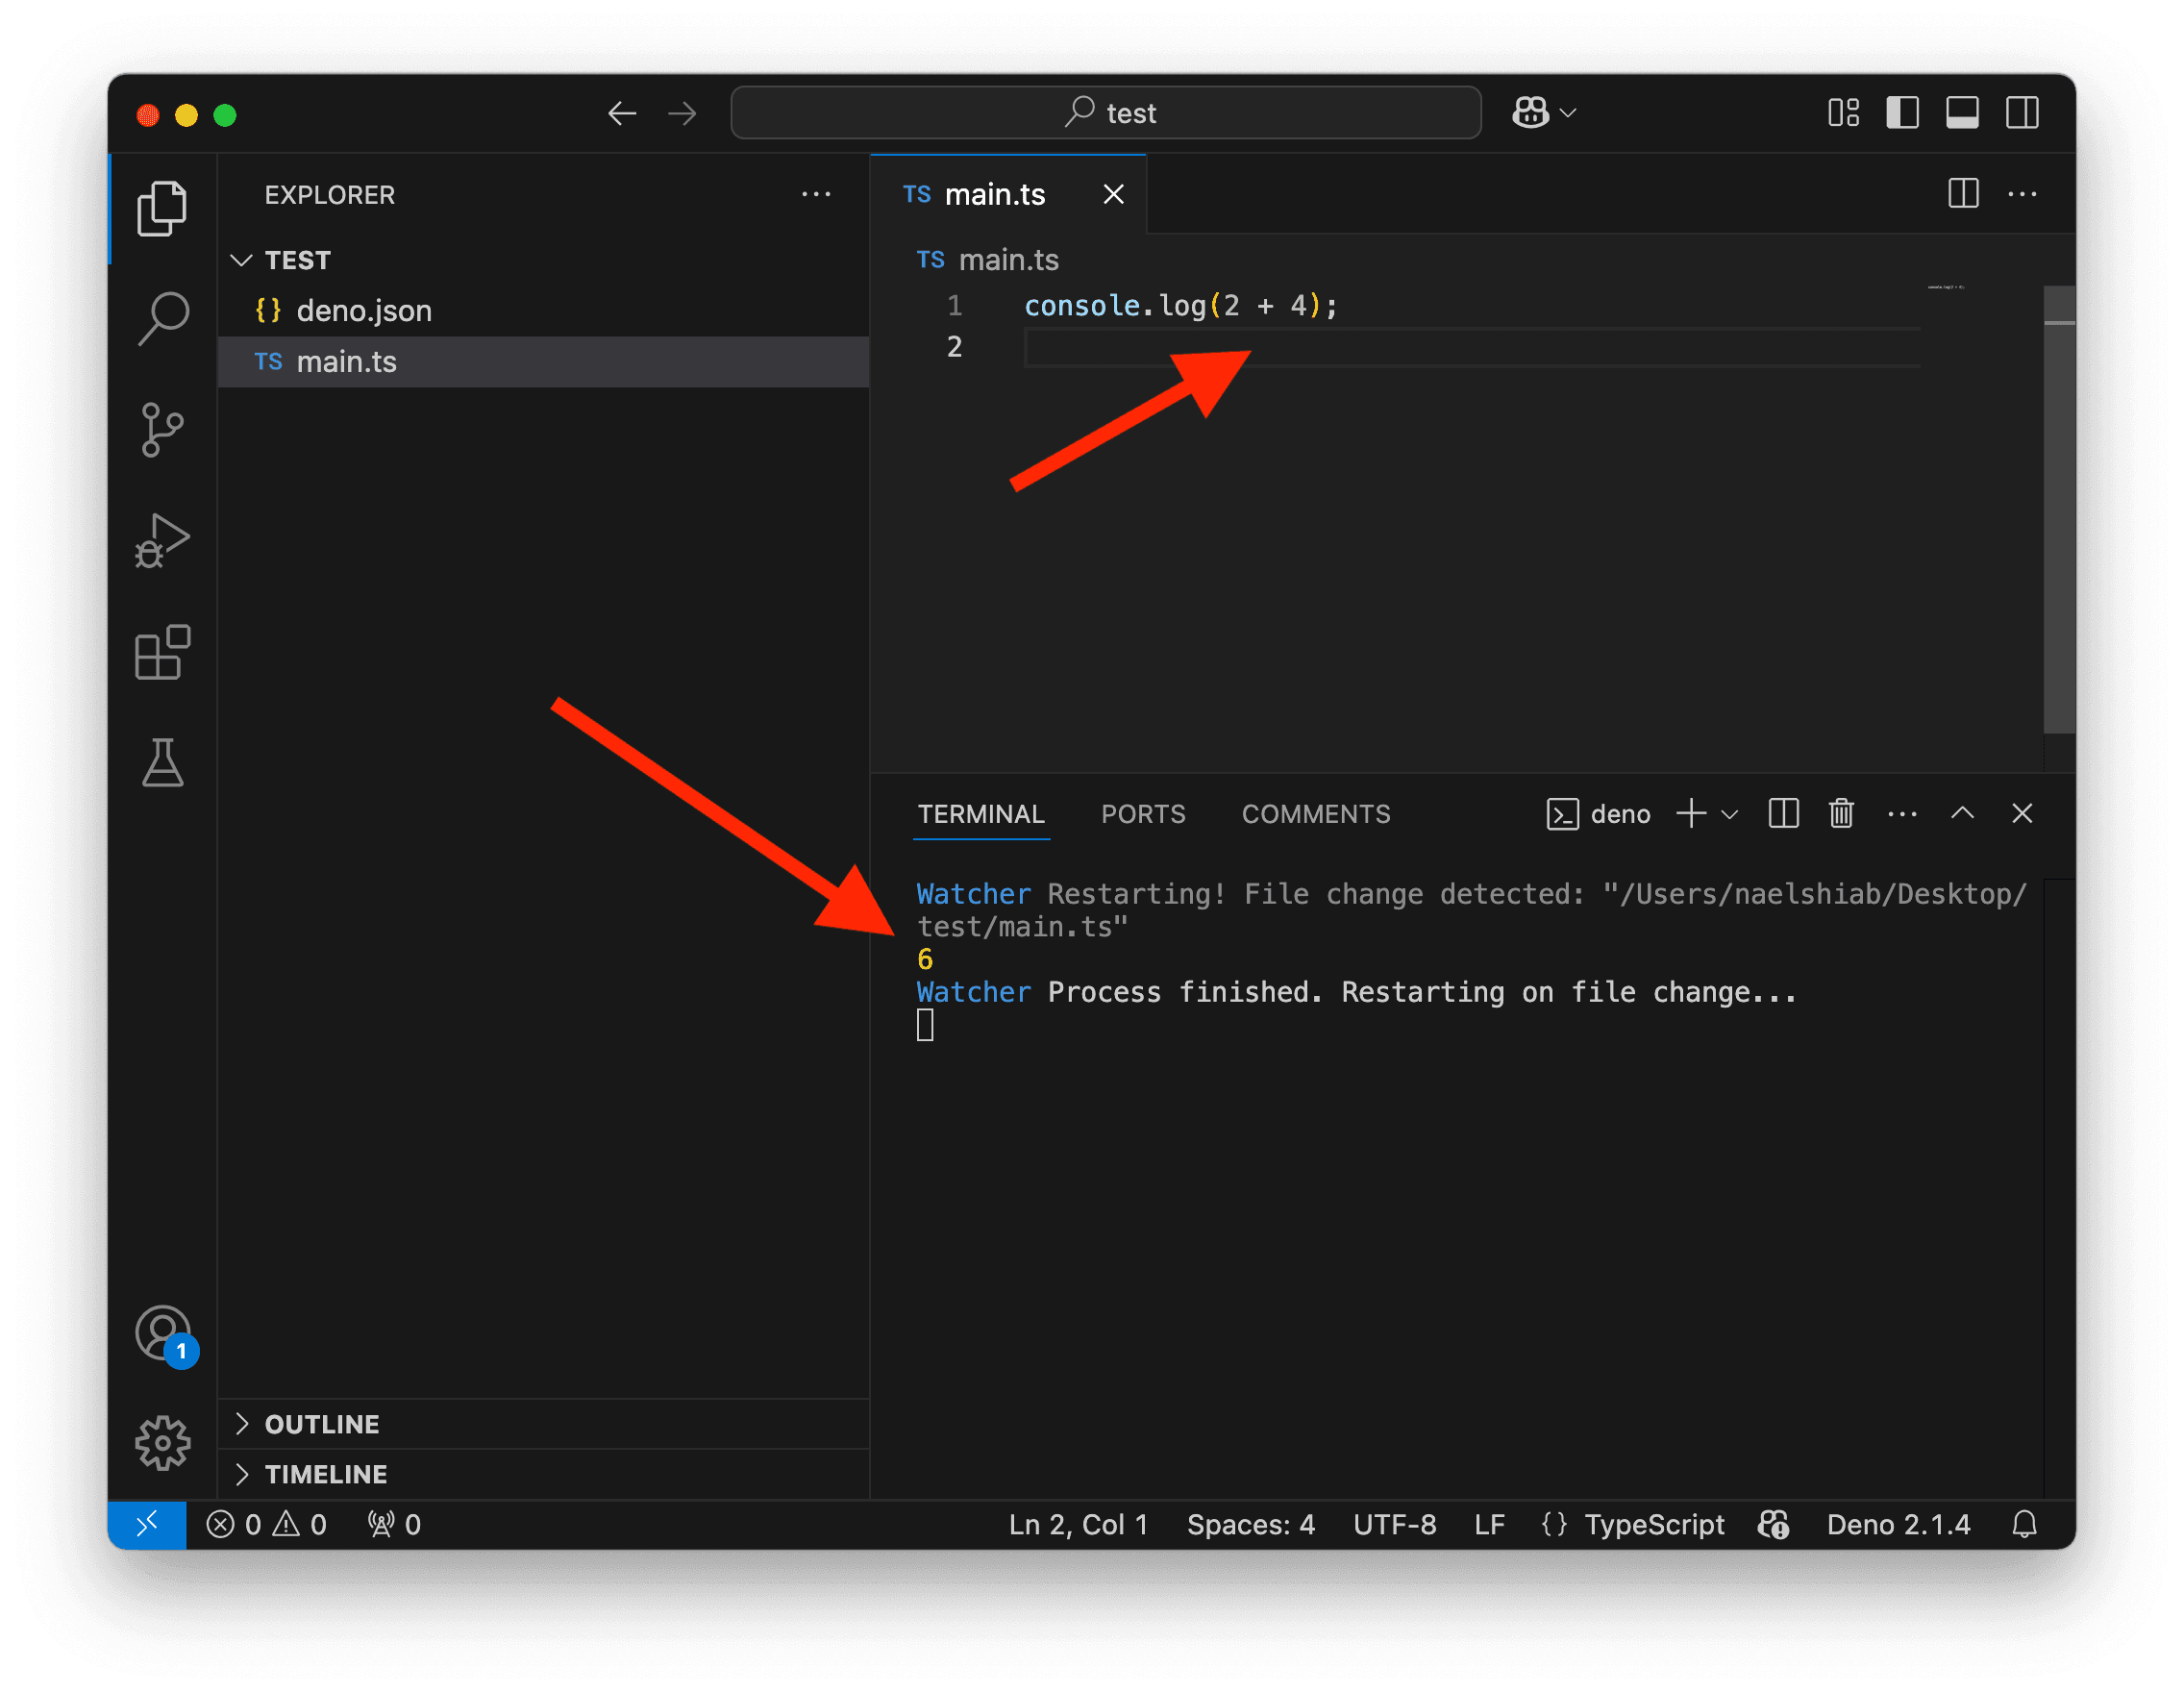The height and width of the screenshot is (1692, 2184).
Task: Select the deno terminal instance
Action: point(1598,814)
